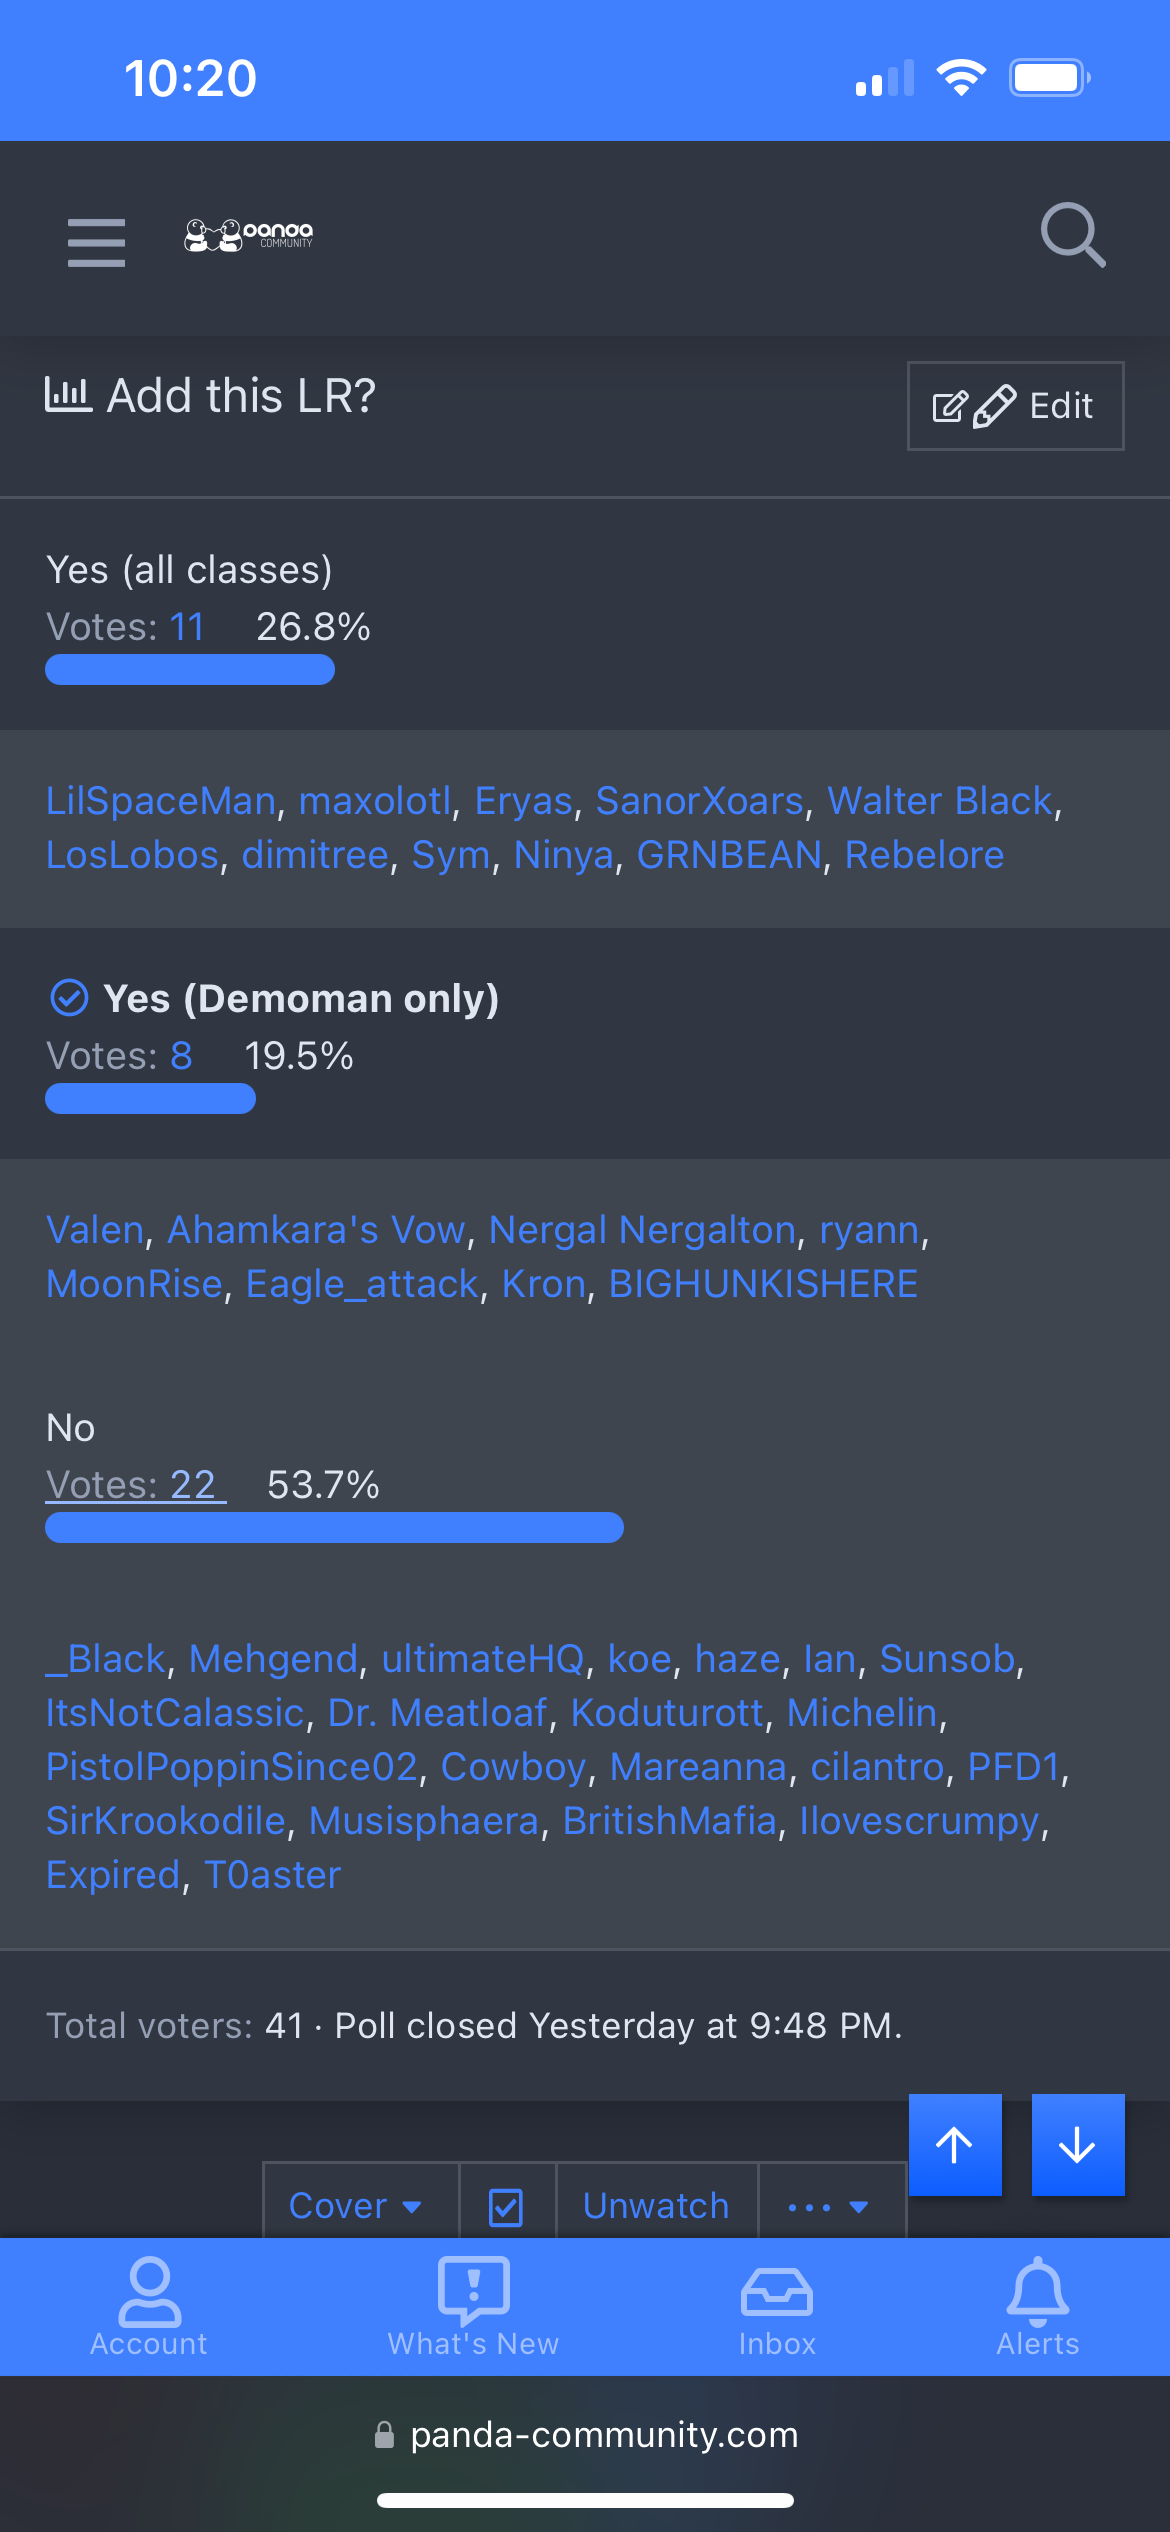1170x2532 pixels.
Task: Expand the three-dots more options dropdown
Action: pyautogui.click(x=828, y=2206)
